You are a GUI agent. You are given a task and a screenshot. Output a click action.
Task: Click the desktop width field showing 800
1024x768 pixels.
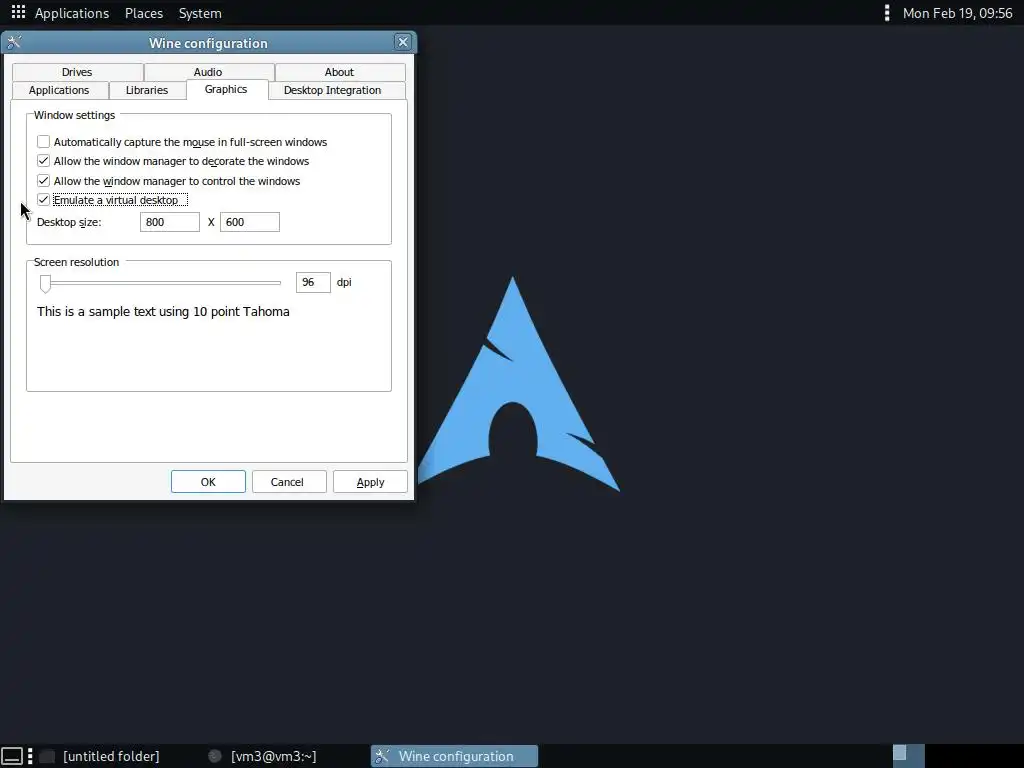(170, 222)
